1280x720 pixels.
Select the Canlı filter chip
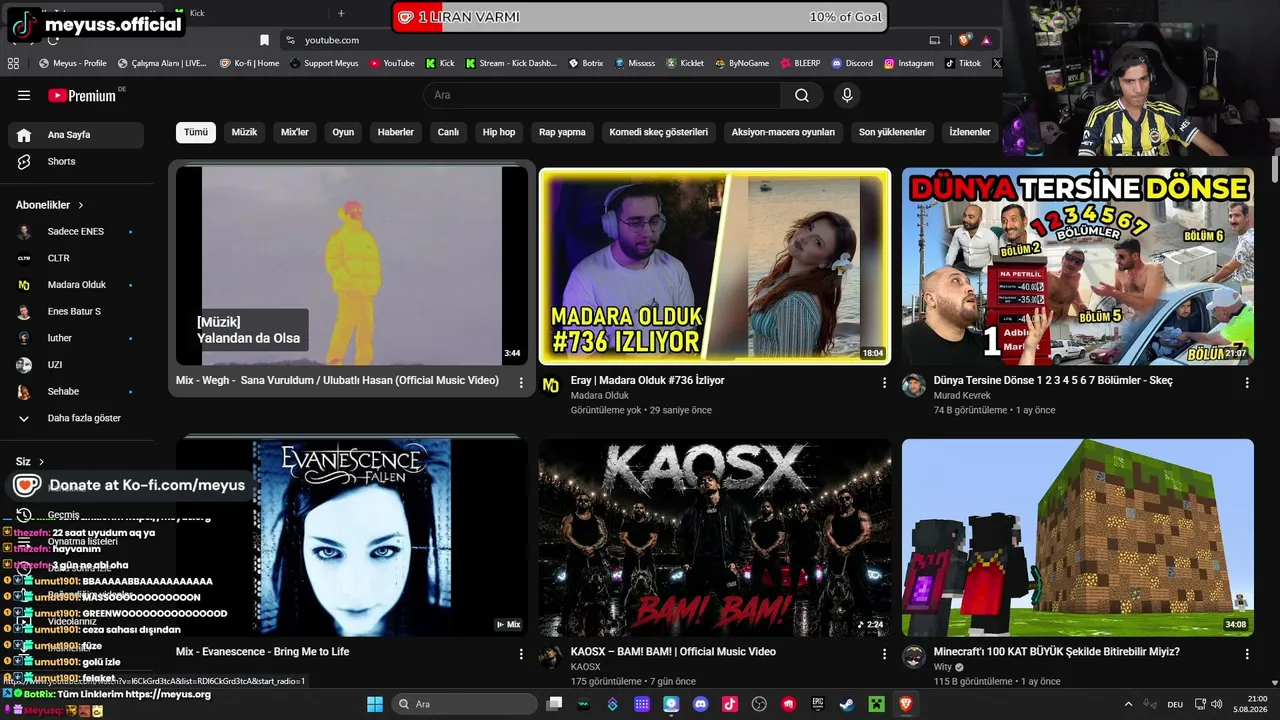(448, 132)
